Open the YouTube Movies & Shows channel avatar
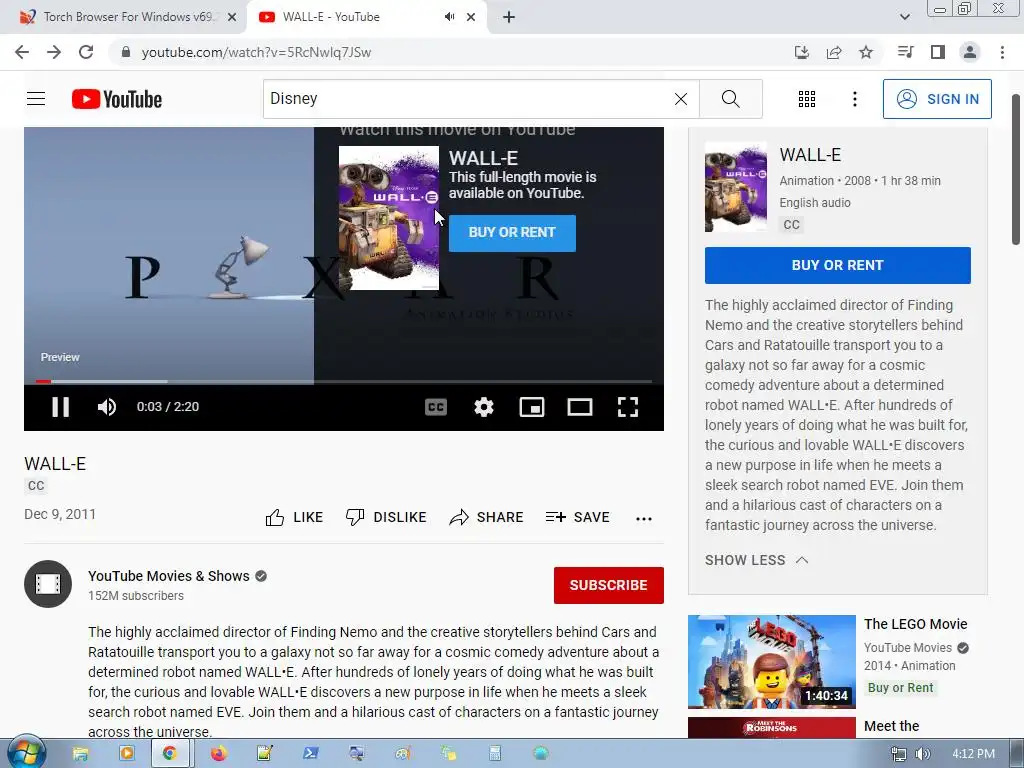The image size is (1024, 768). click(48, 584)
